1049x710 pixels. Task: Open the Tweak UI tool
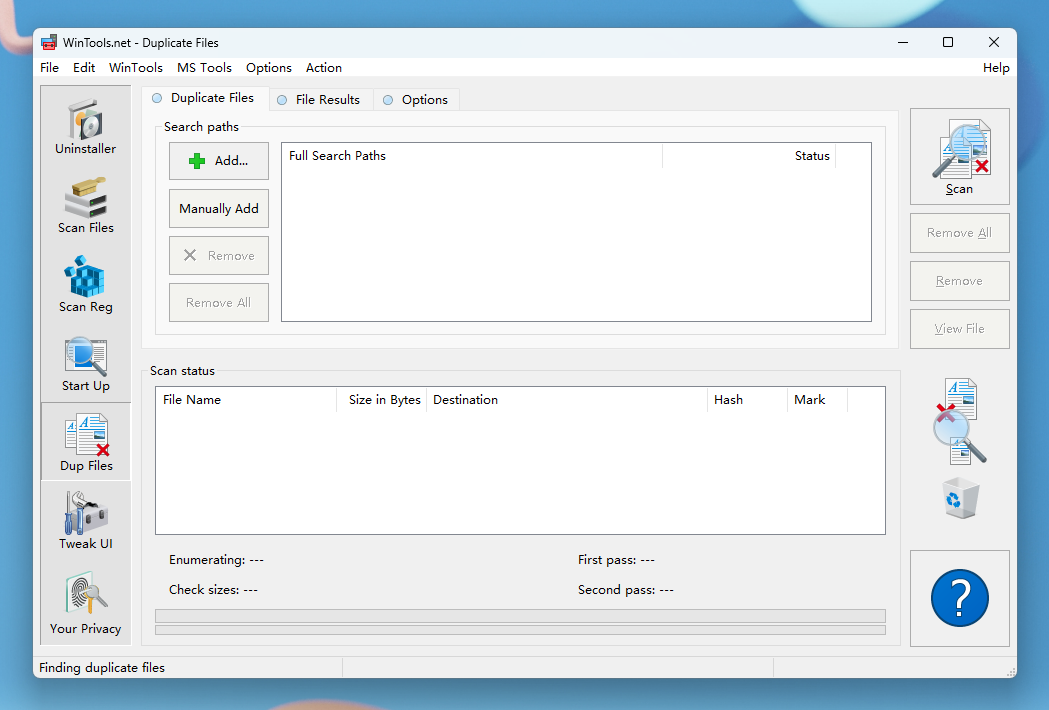tap(86, 521)
